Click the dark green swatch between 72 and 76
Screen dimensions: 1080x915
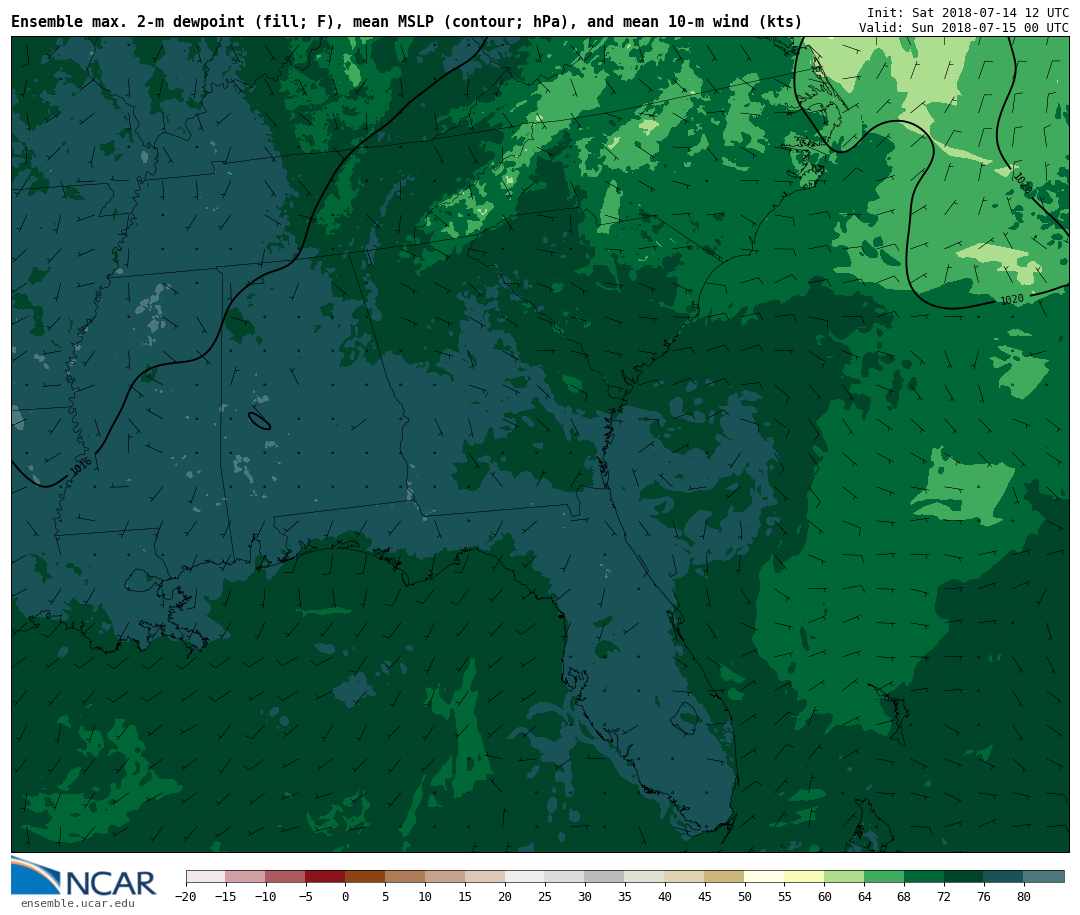pos(965,877)
